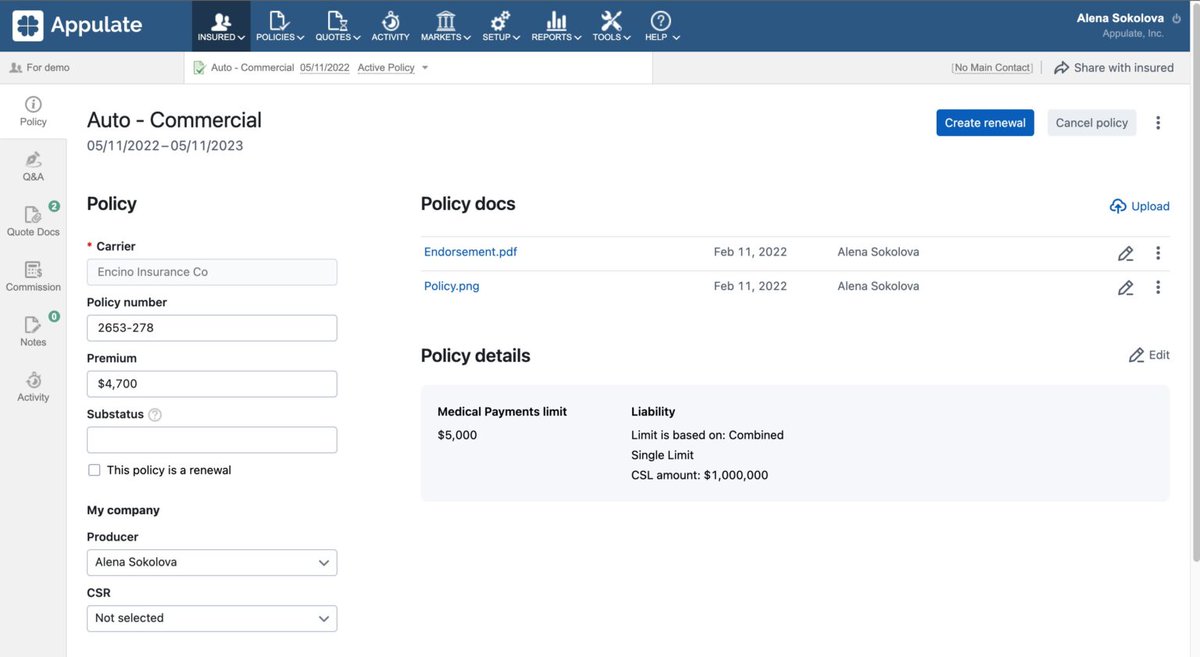1200x657 pixels.
Task: Click the Create renewal button
Action: 985,123
